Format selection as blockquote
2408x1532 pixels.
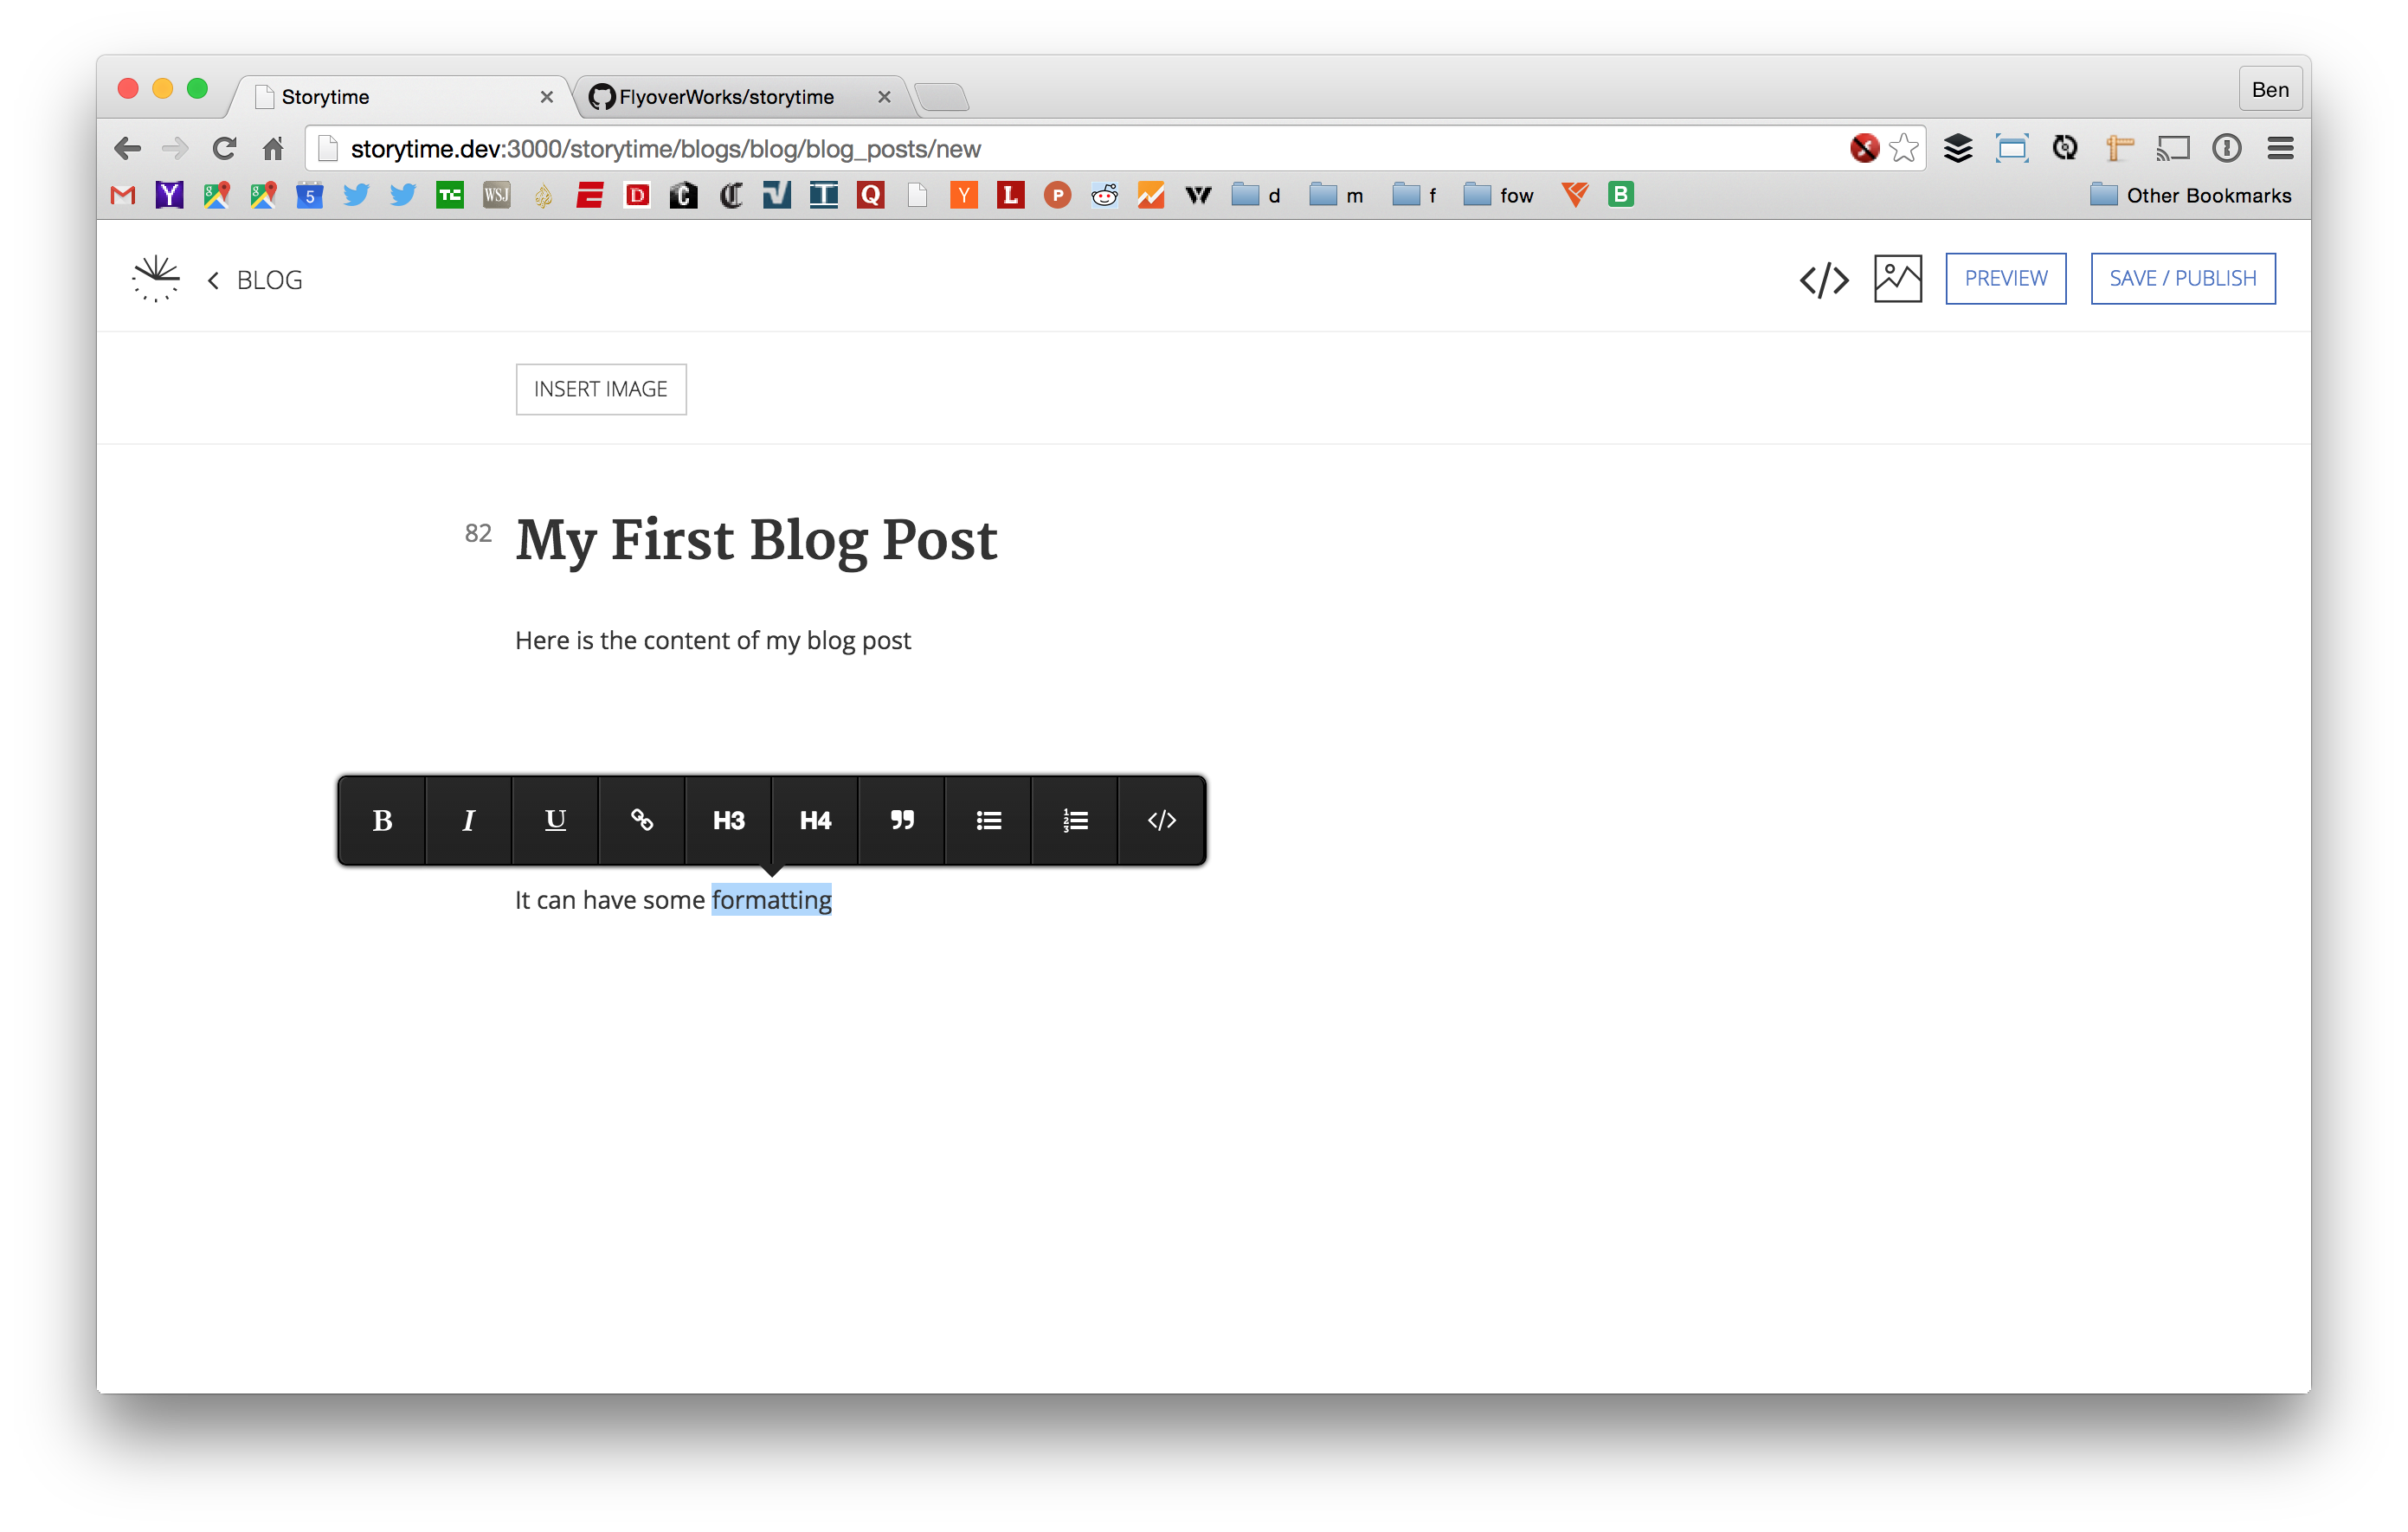click(902, 820)
